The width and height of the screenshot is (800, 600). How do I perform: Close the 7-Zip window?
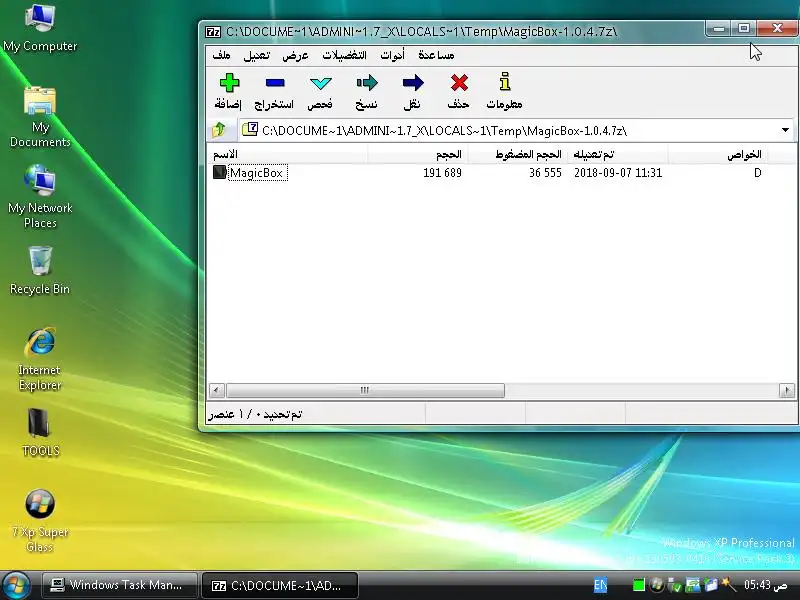click(777, 29)
